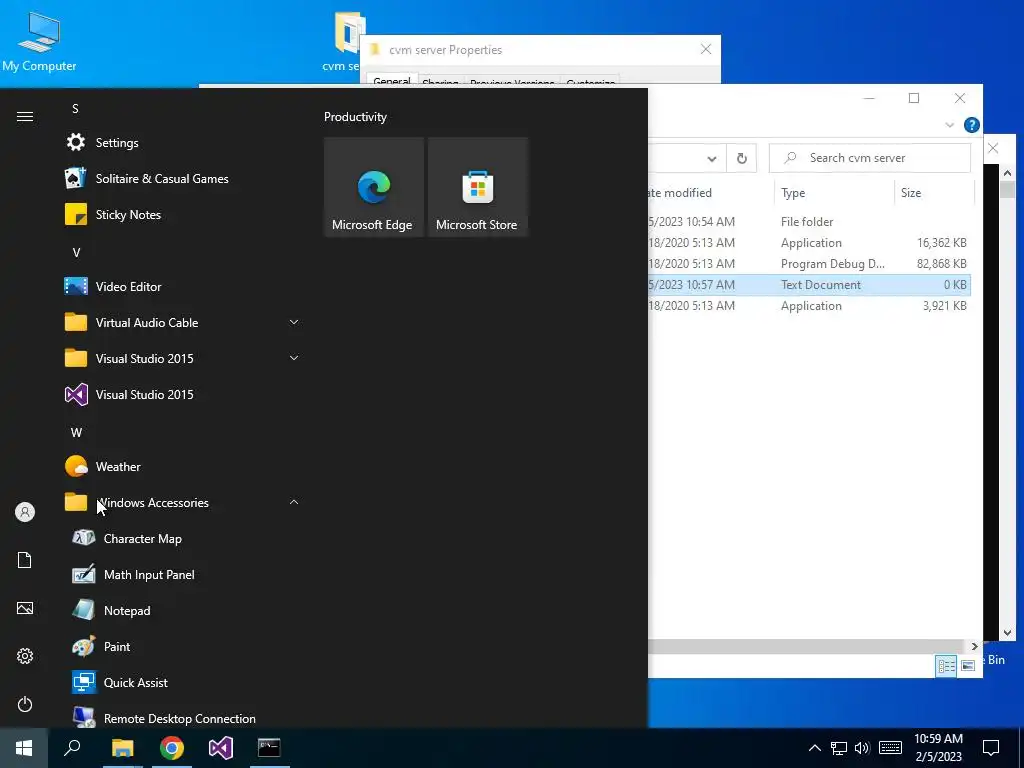Open touch keyboard from system tray
Screen dimensions: 1024x768
[x=891, y=748]
